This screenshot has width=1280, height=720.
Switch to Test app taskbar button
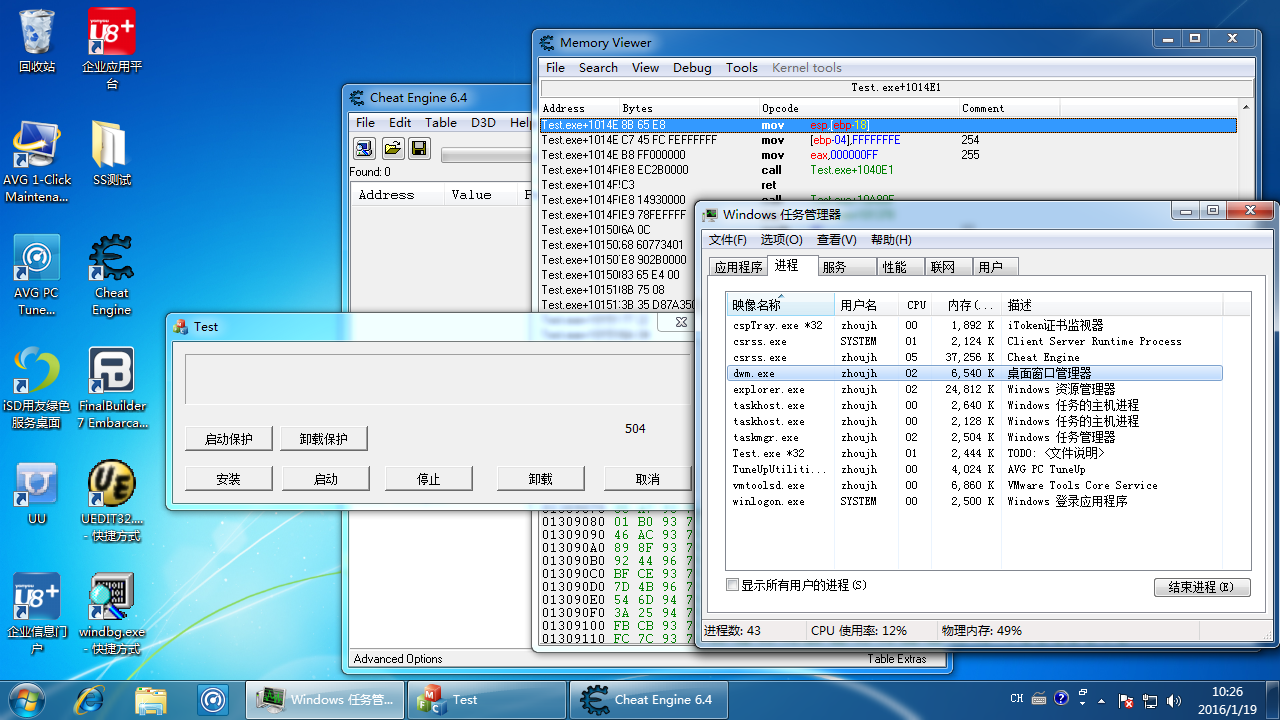point(488,700)
